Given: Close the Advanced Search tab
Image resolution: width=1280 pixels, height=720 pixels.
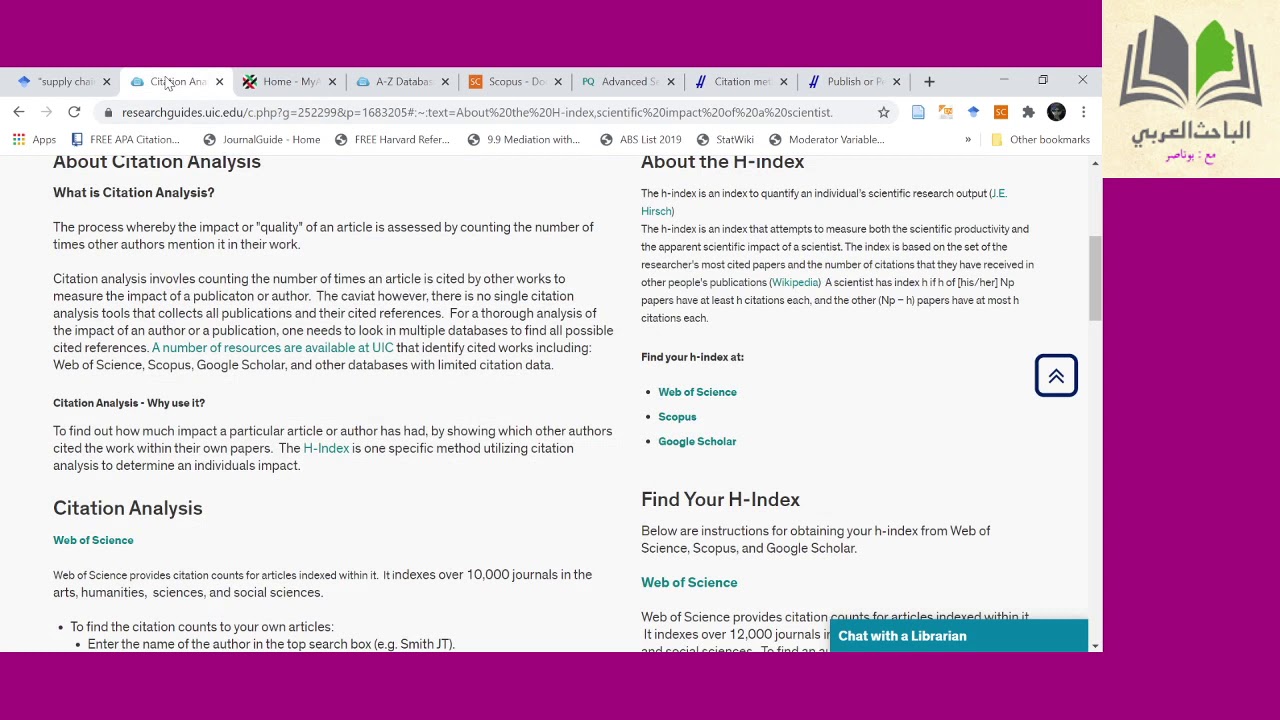Looking at the screenshot, I should tap(671, 82).
